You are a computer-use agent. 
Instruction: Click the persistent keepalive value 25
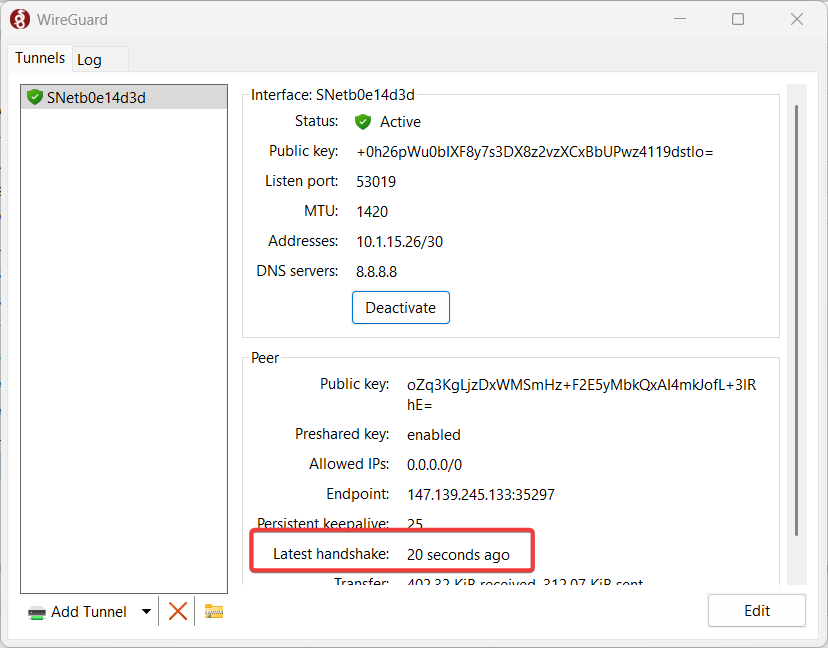[x=415, y=524]
